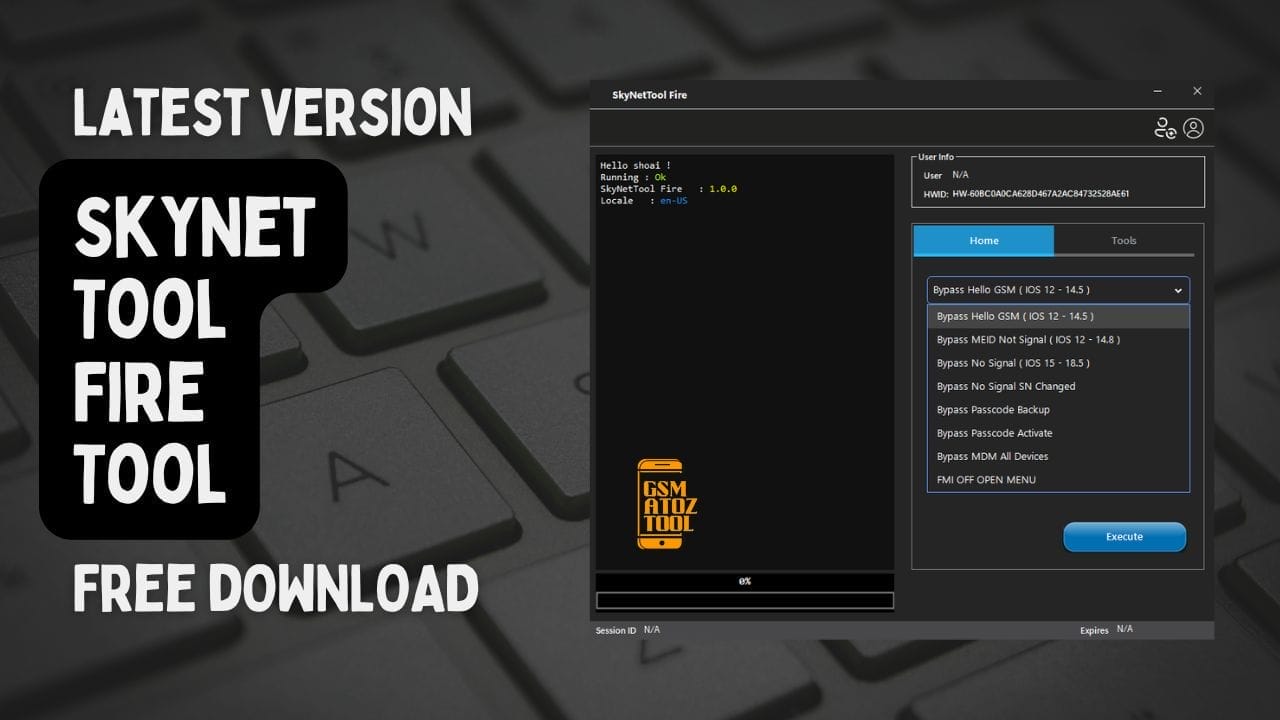Screen dimensions: 1280x720
Task: Collapse the bypass method dropdown arrow
Action: pos(1178,290)
